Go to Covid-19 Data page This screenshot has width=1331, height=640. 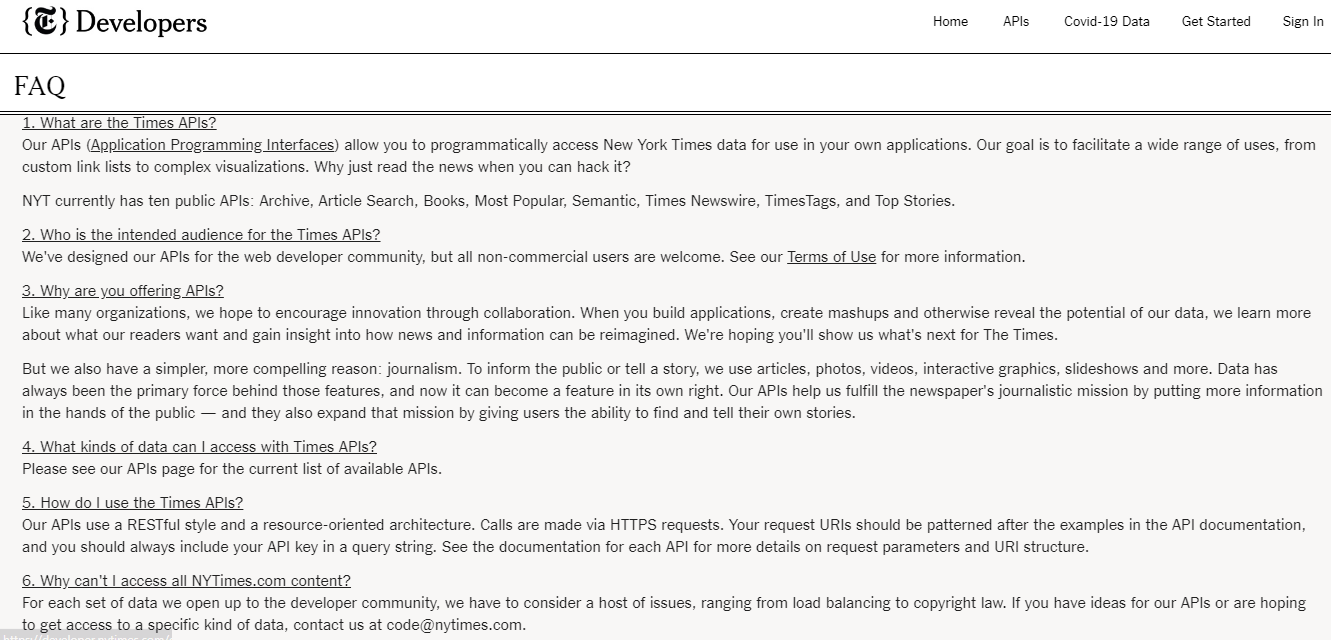[1107, 21]
